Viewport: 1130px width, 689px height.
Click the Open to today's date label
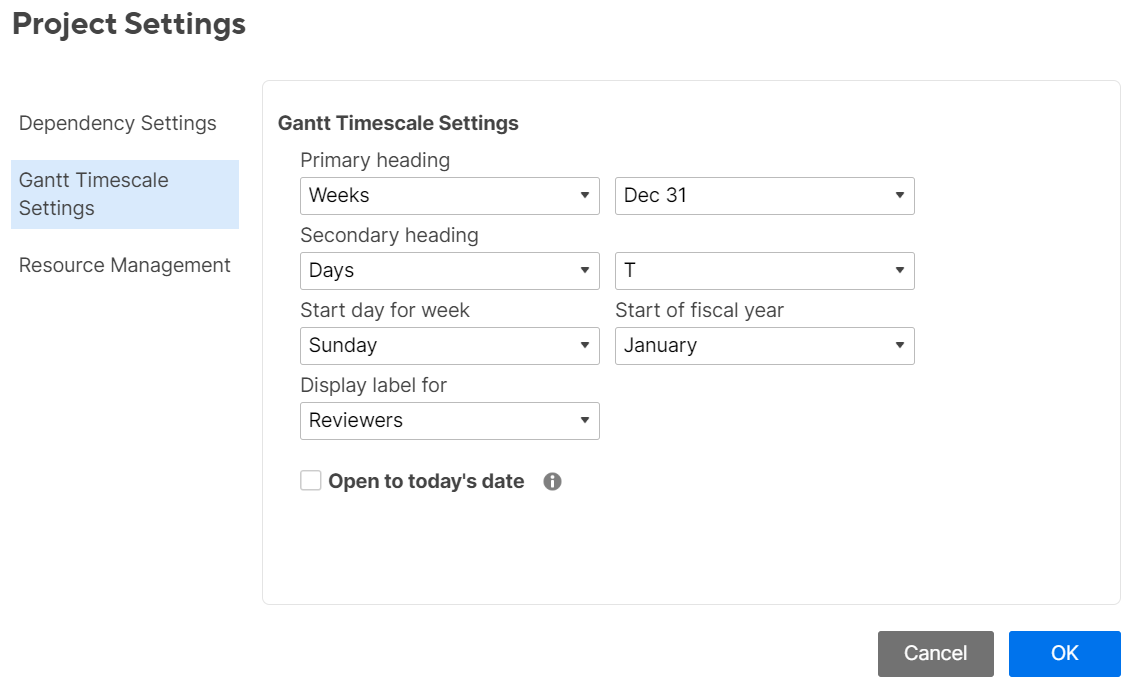pyautogui.click(x=426, y=482)
